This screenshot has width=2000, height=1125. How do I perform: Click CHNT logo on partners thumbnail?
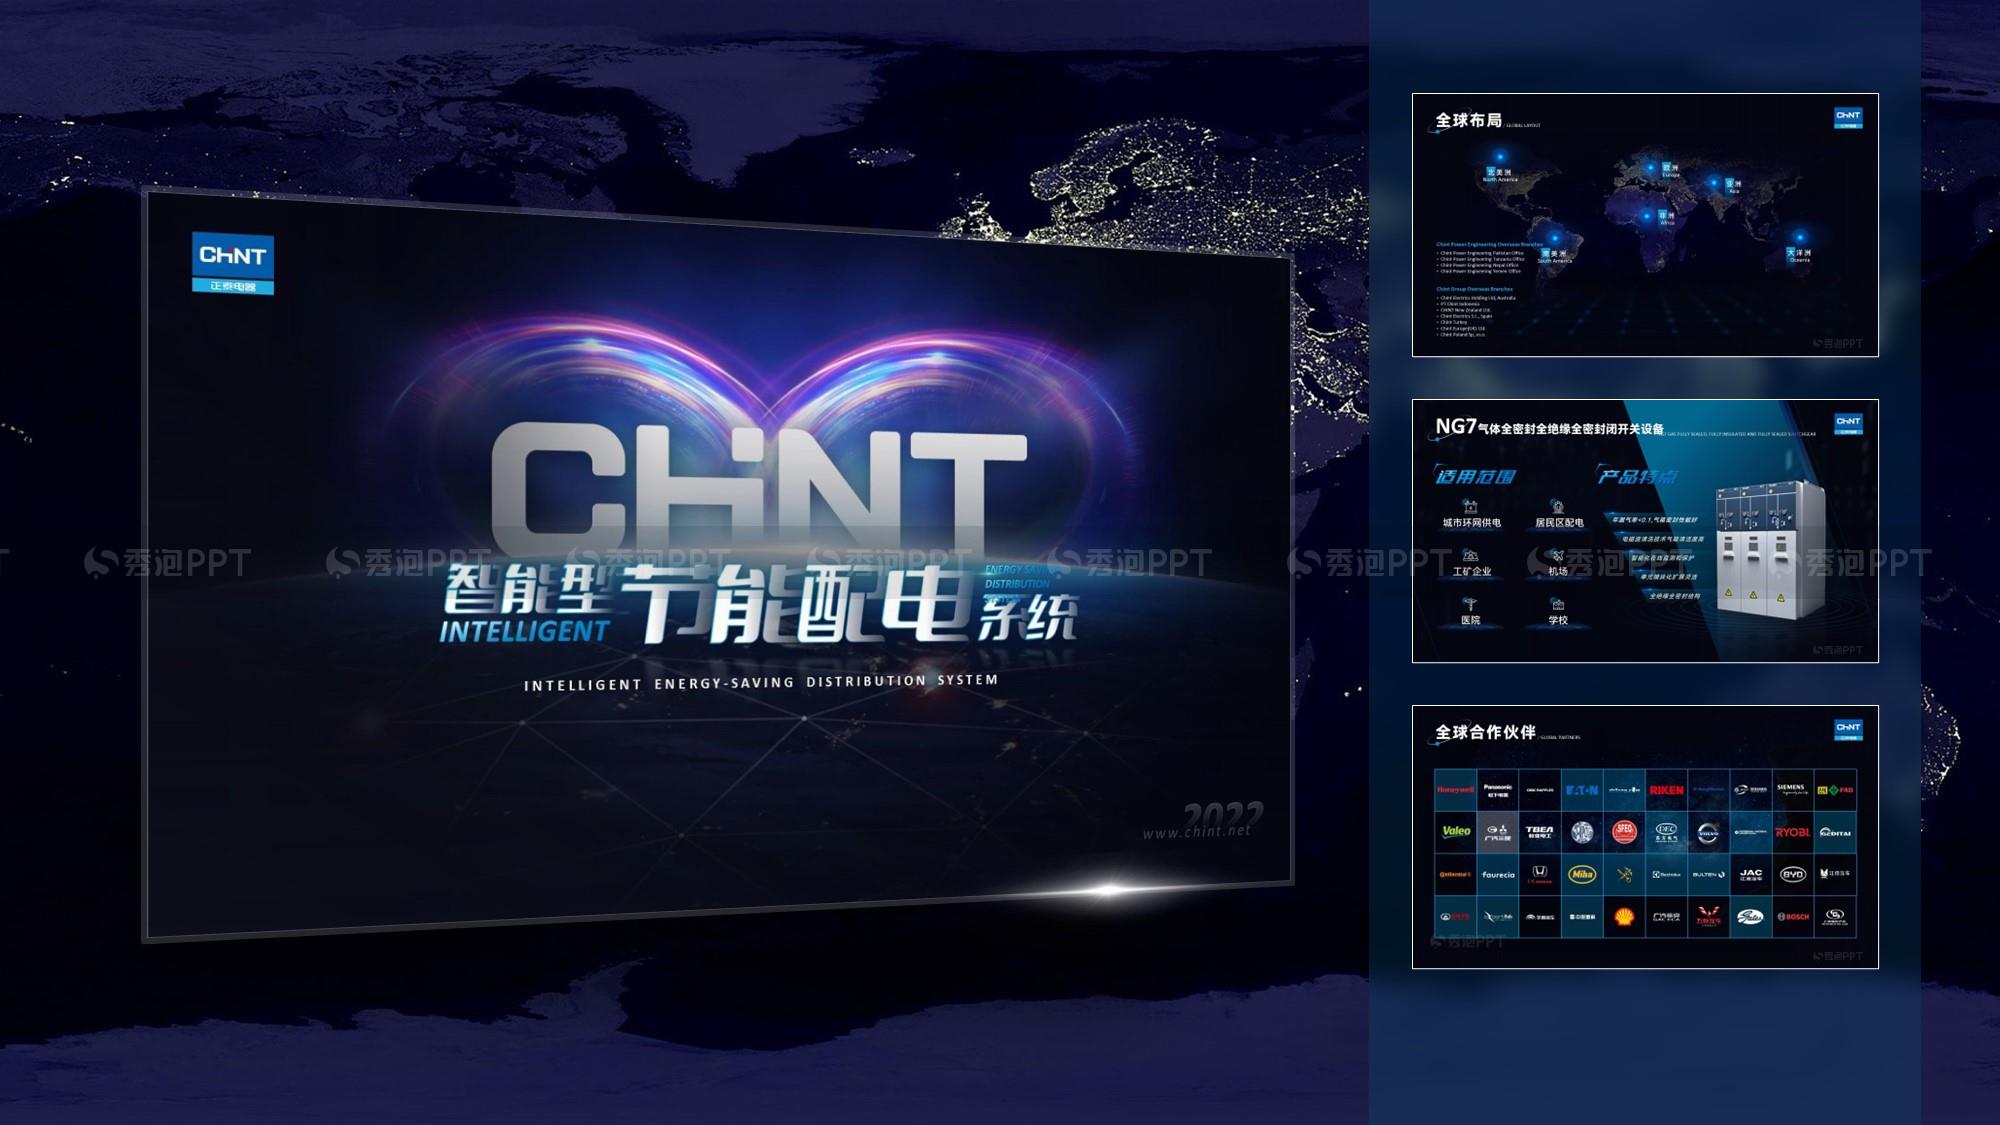tap(1848, 730)
